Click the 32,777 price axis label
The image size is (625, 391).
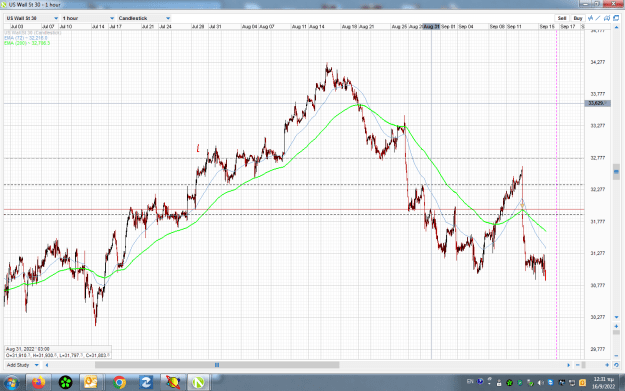(x=597, y=158)
